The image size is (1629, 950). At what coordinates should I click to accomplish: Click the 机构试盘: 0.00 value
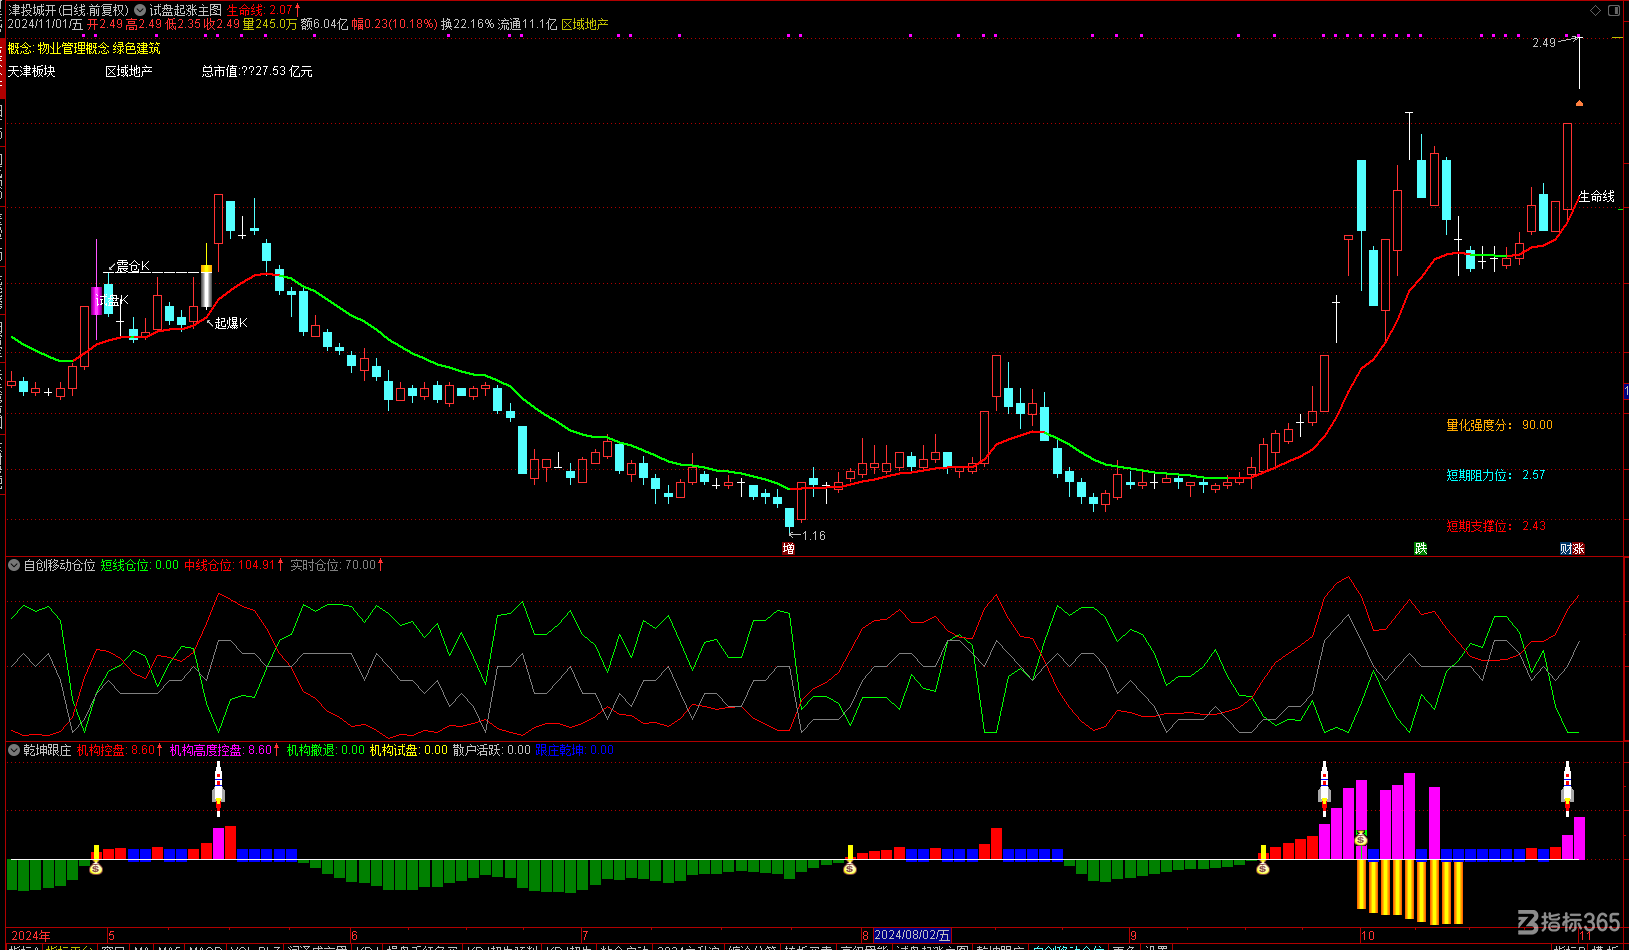point(409,750)
